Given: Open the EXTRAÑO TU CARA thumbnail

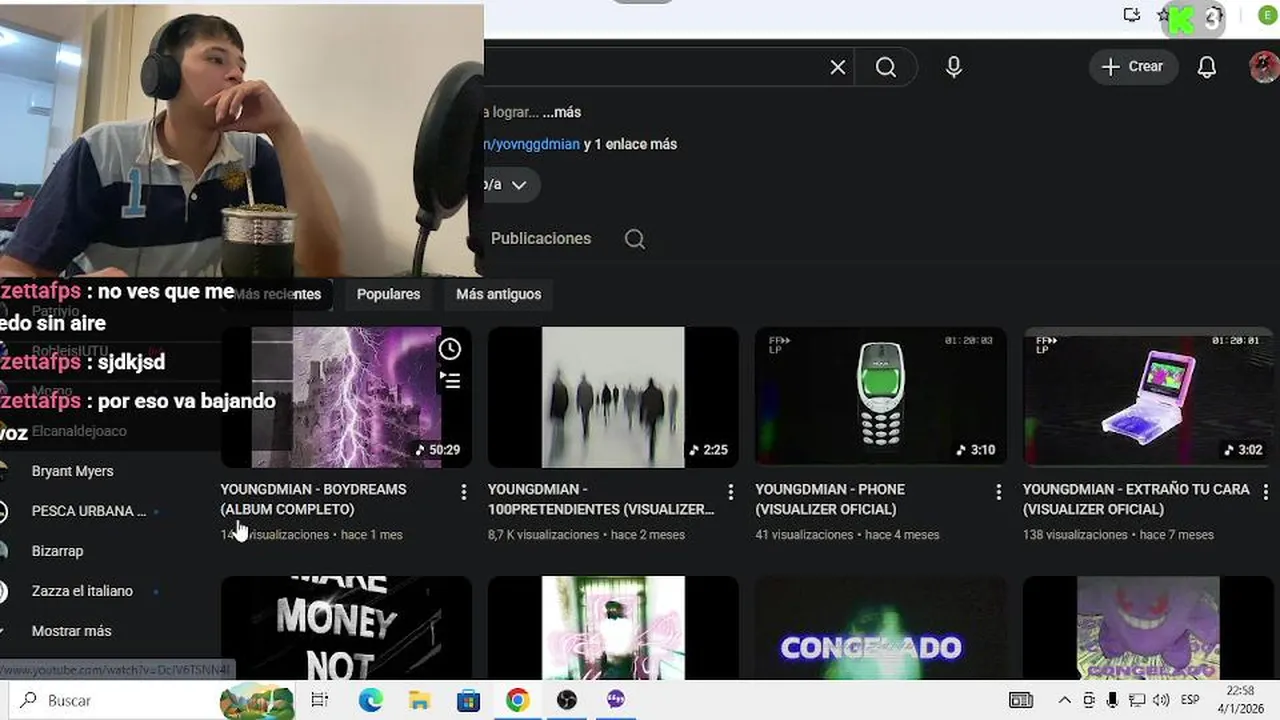Looking at the screenshot, I should coord(1148,397).
